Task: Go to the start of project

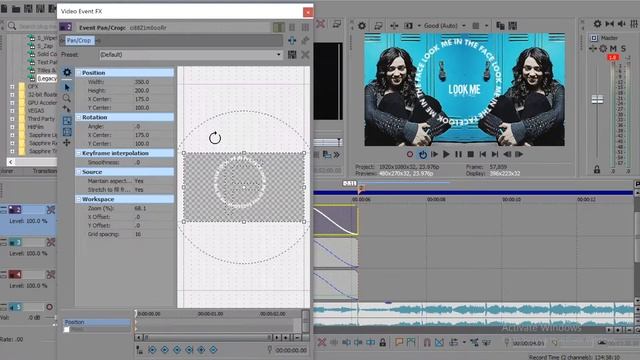Action: point(483,154)
